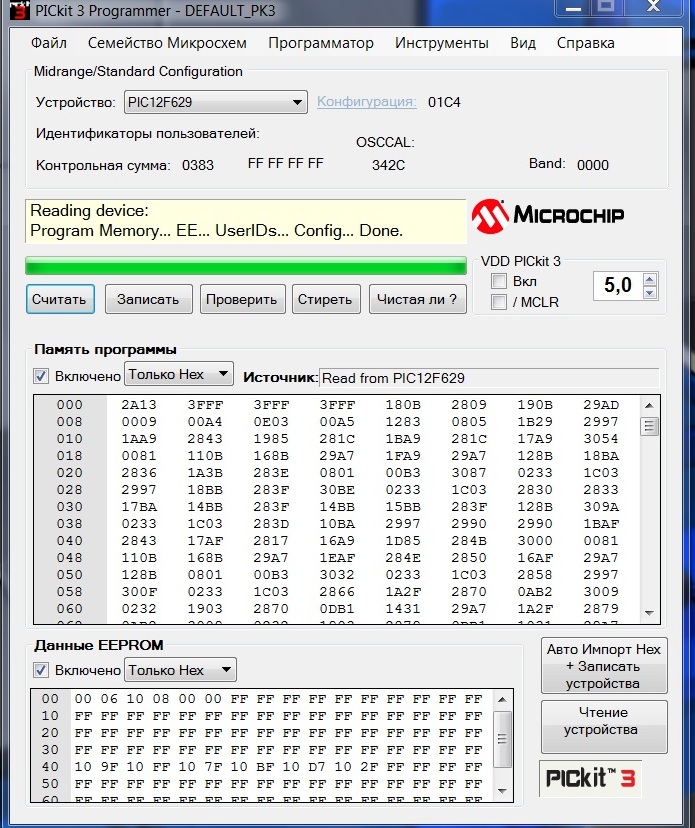Screen dimensions: 695x828
Task: Toggle Данные EEPROM Включено checkbox
Action: [x=41, y=670]
